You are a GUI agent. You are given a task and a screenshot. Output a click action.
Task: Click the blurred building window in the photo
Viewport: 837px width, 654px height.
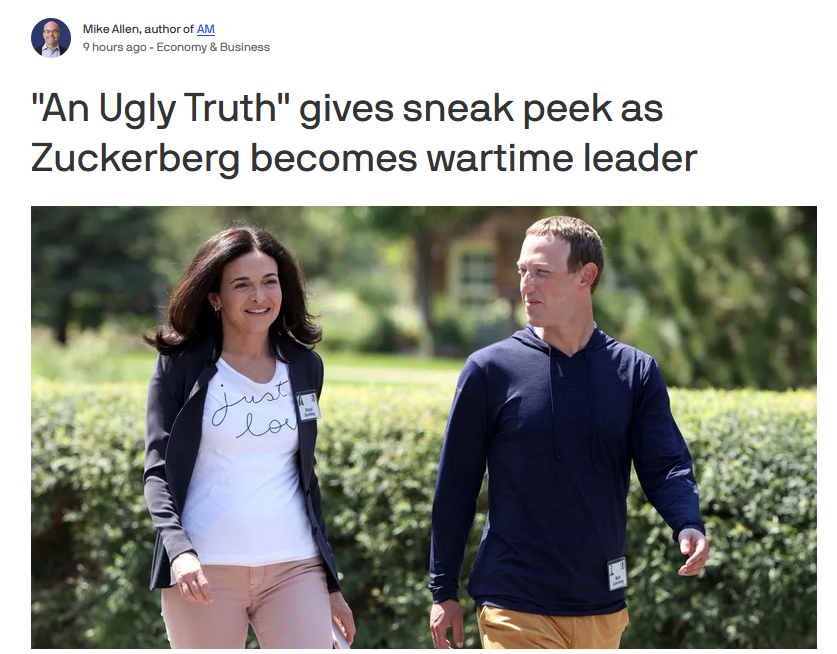click(476, 273)
